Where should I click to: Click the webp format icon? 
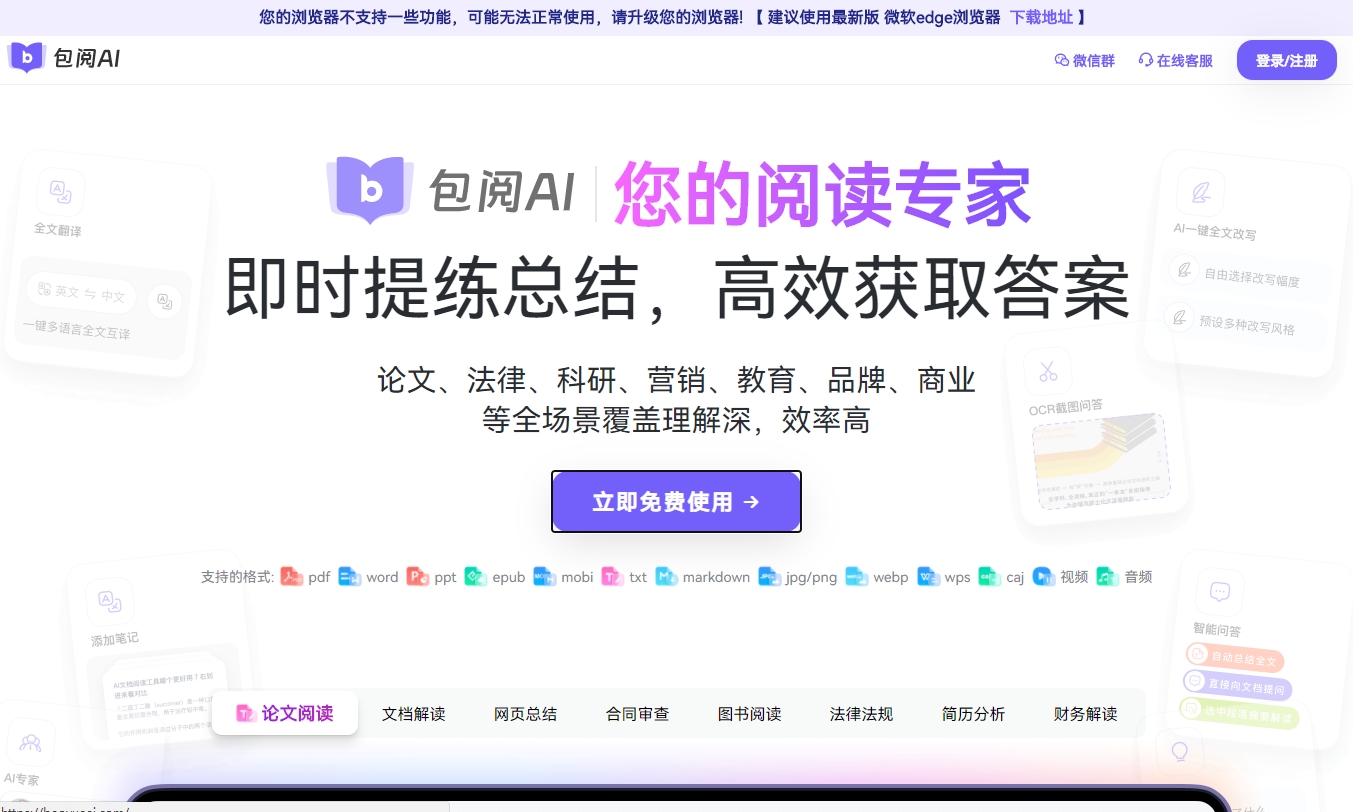coord(857,577)
